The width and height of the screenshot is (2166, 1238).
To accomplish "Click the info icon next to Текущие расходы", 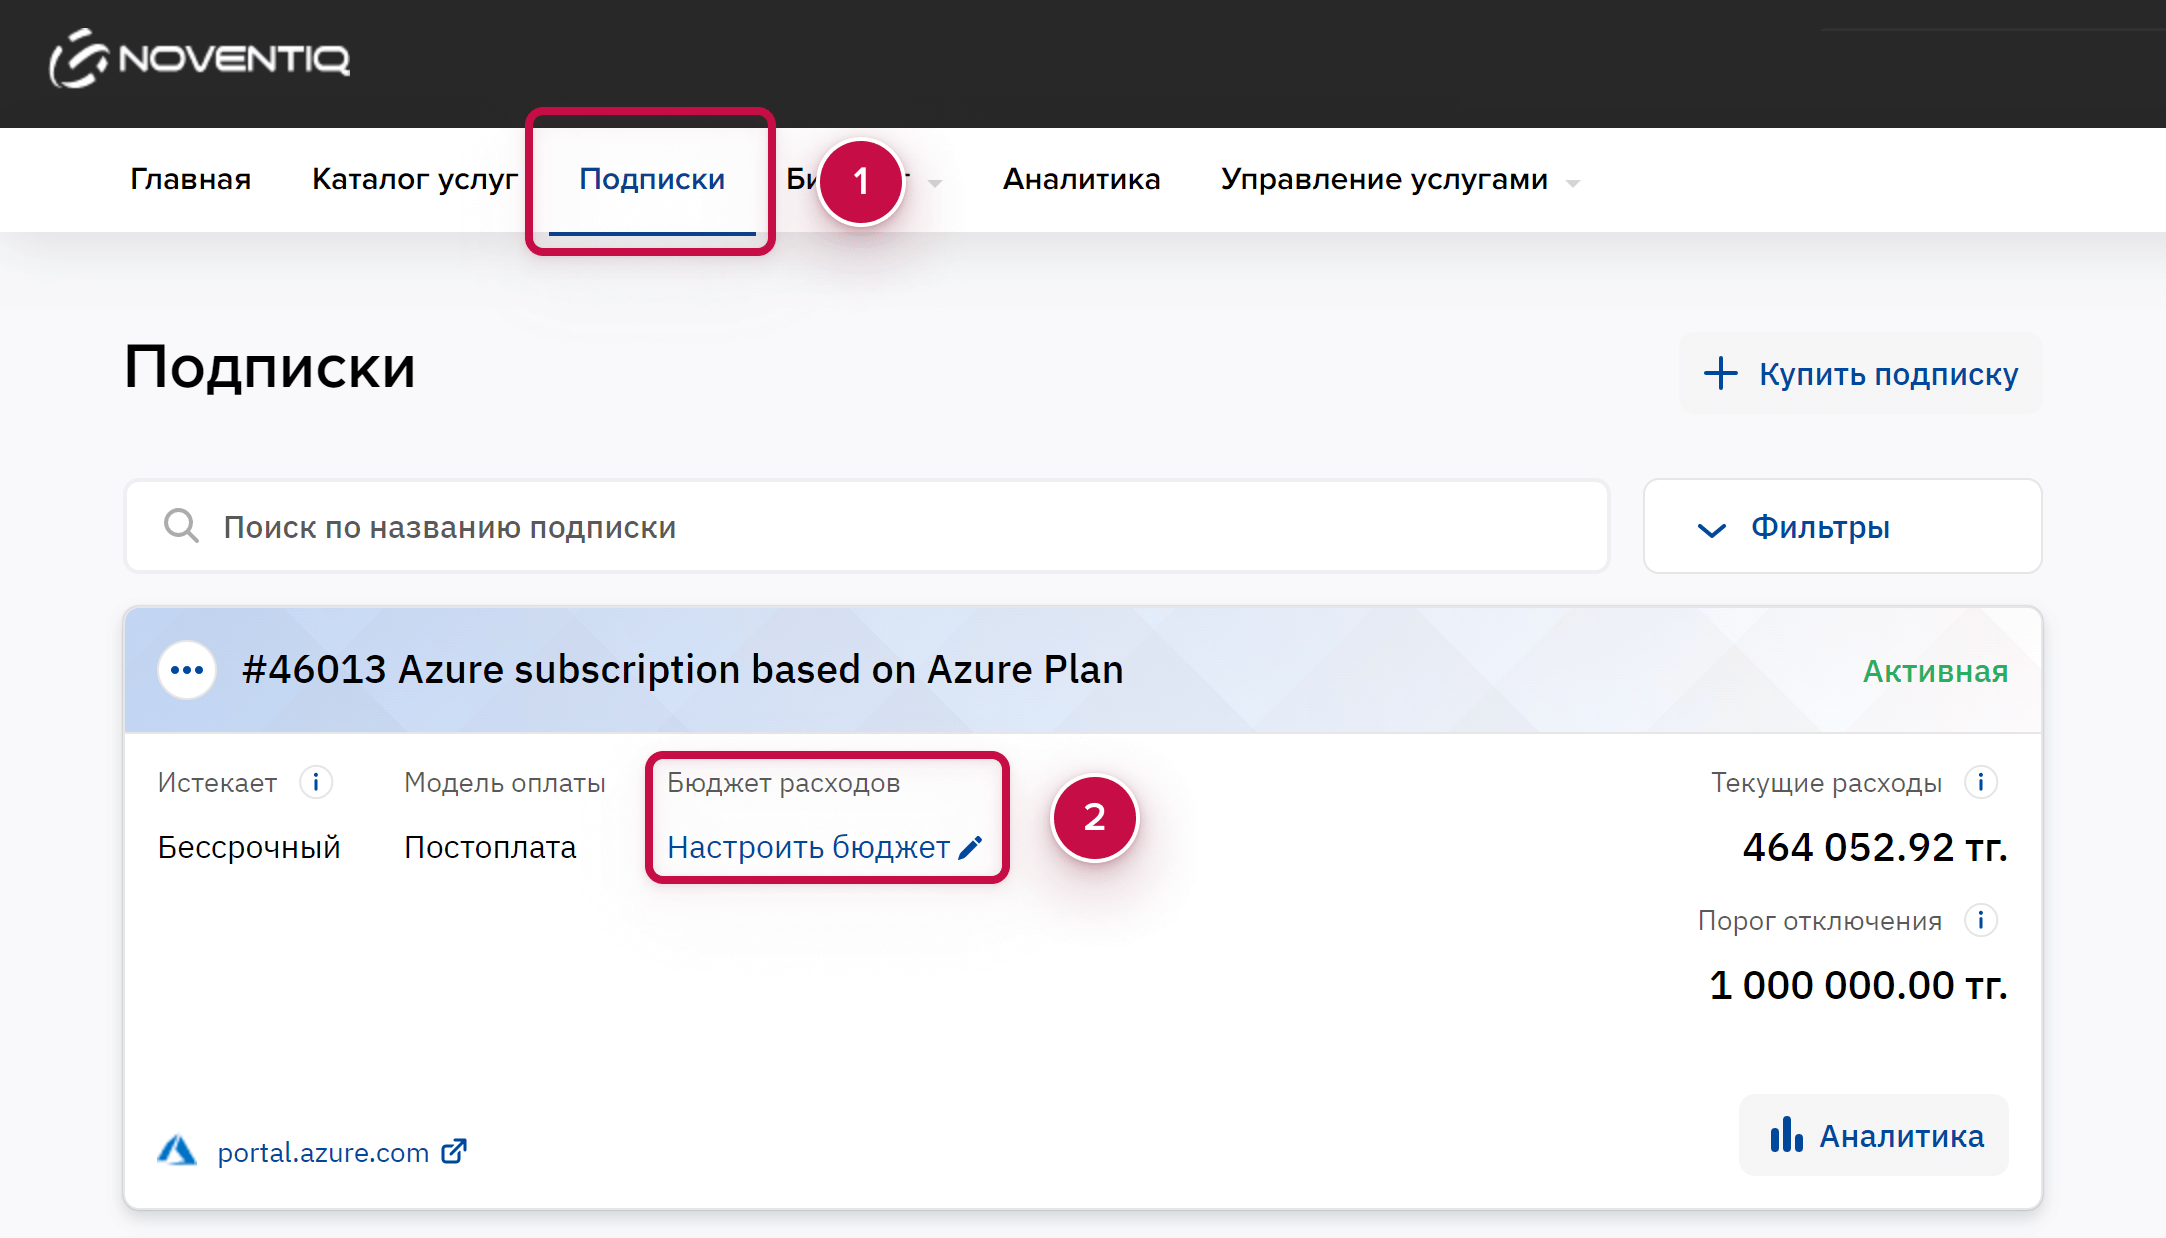I will tap(1980, 782).
